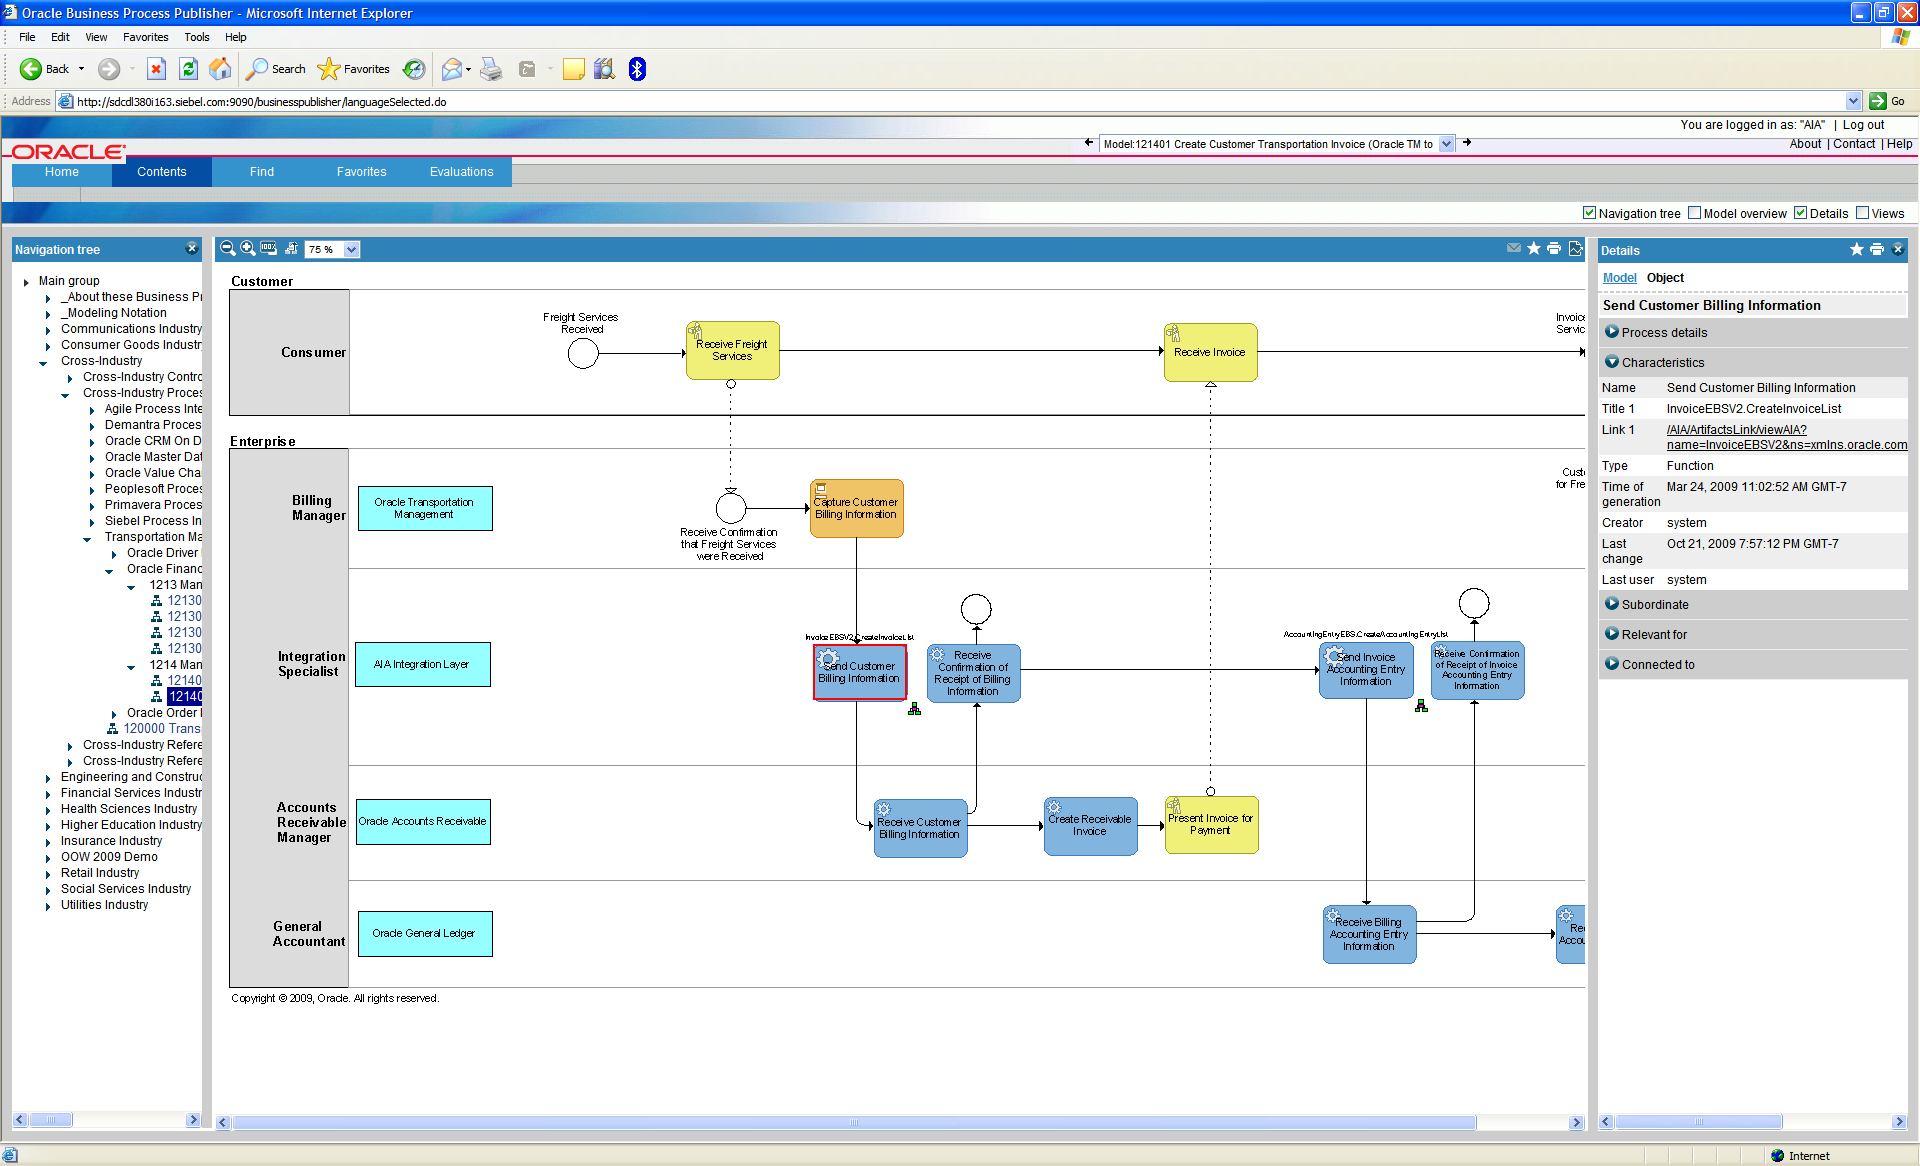Click the Log out link

pyautogui.click(x=1863, y=125)
